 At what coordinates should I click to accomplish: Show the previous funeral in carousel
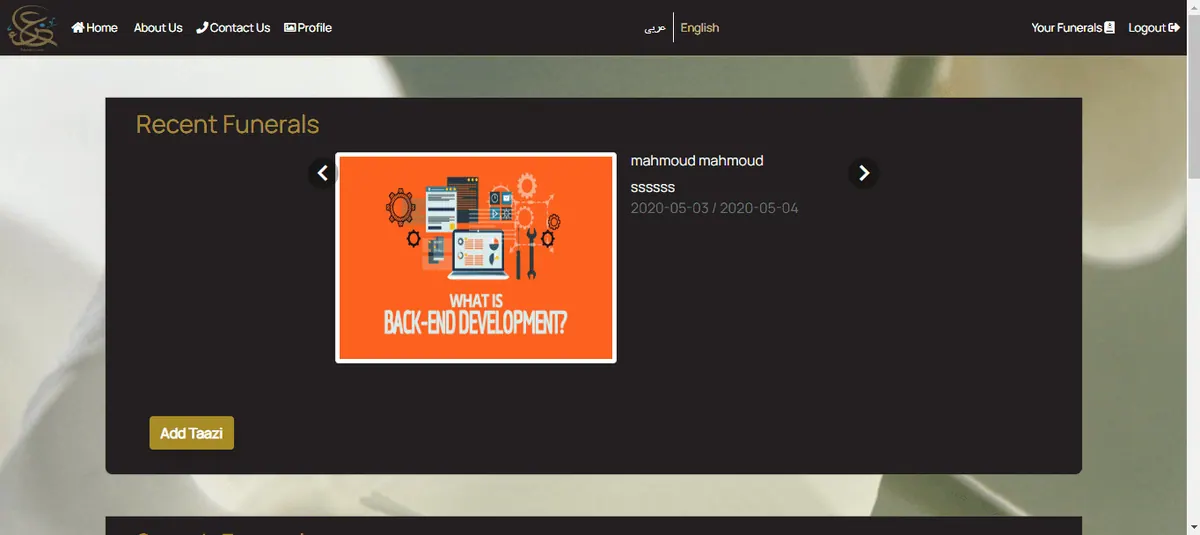coord(322,173)
